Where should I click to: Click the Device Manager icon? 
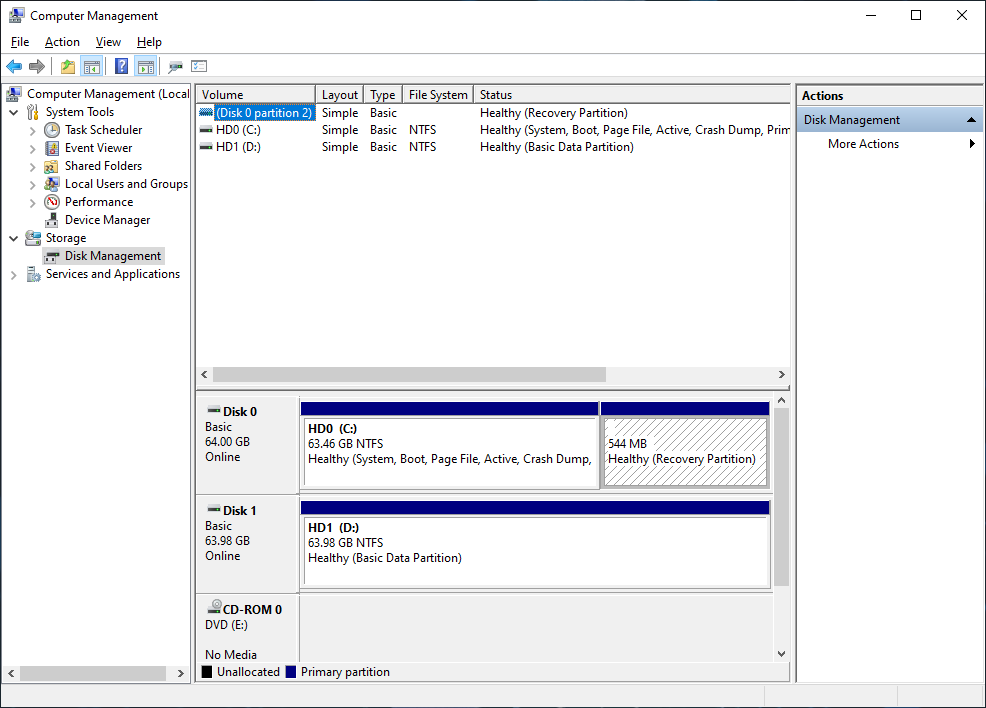pyautogui.click(x=52, y=220)
